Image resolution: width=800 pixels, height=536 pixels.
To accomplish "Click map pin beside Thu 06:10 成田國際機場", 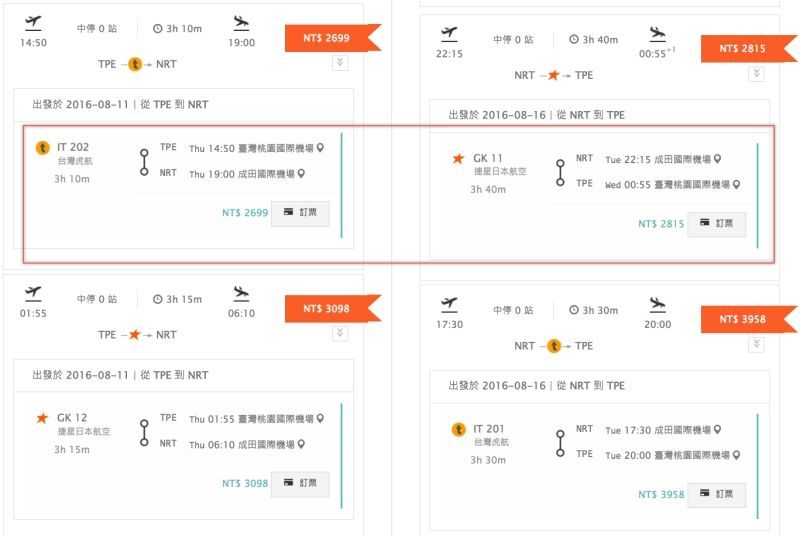I will coord(301,443).
